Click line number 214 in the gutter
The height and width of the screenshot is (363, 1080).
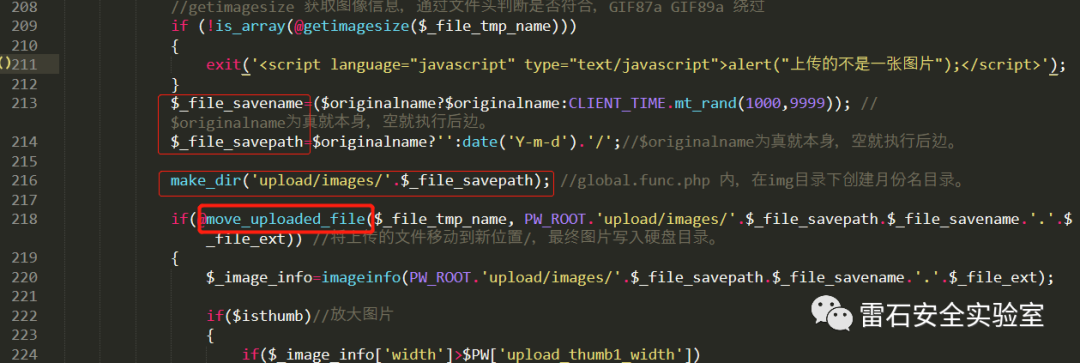click(x=25, y=143)
